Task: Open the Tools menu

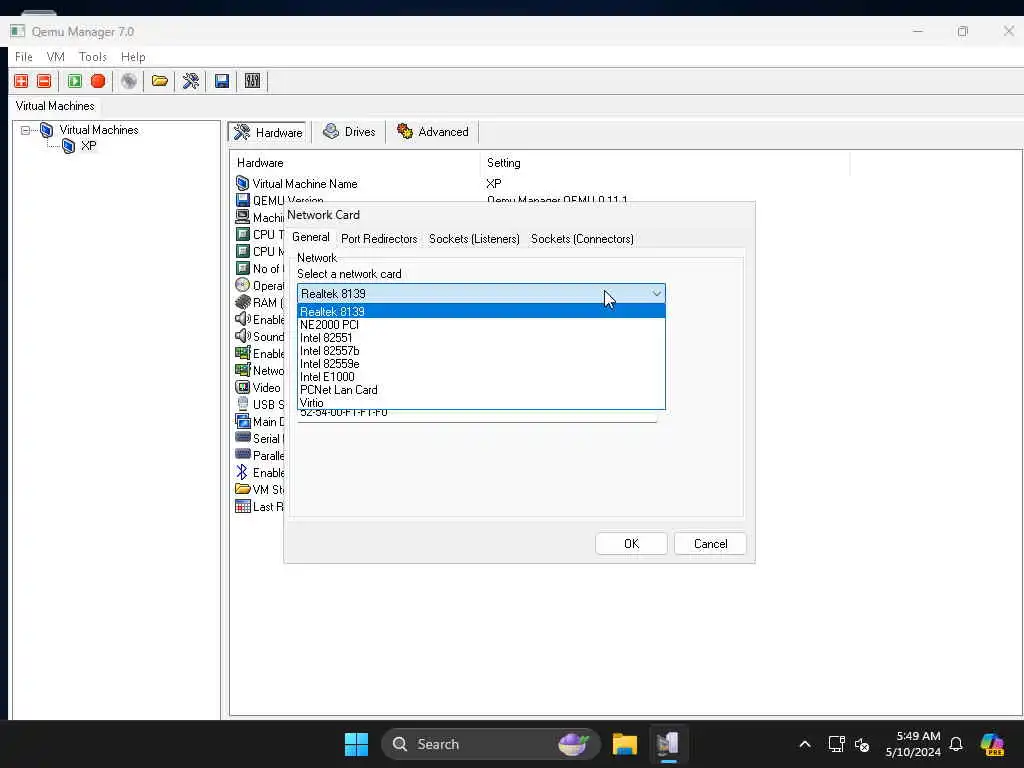Action: [93, 57]
